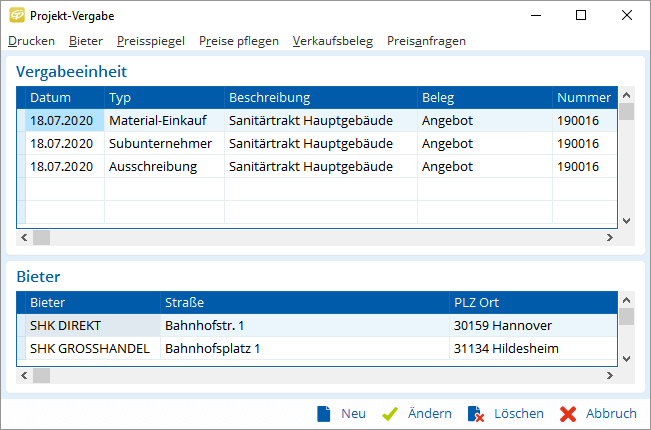Select the SHK GROSSHANDEL bidder row
651x430 pixels.
(x=90, y=348)
